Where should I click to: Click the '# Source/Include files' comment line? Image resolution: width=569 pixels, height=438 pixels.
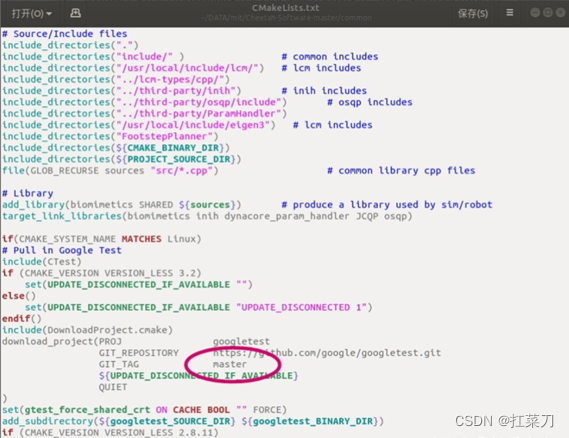point(65,34)
